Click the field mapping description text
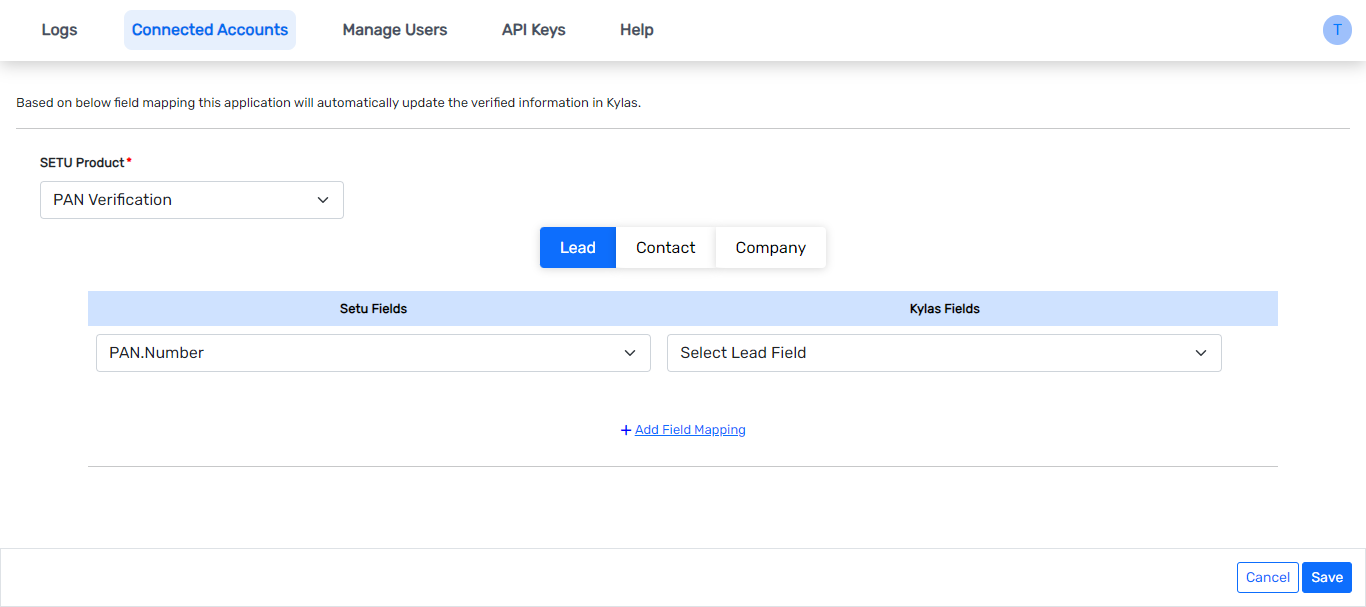1366x607 pixels. tap(328, 103)
